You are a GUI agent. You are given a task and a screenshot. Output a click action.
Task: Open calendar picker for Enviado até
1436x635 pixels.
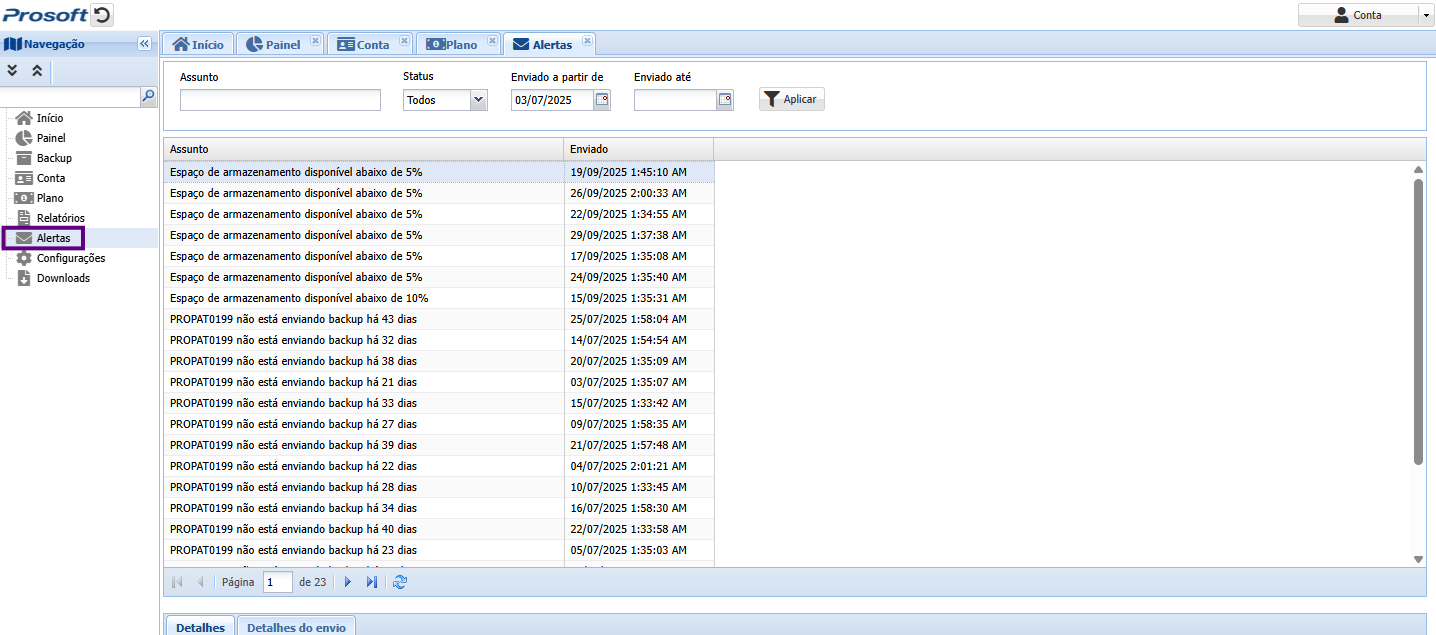click(725, 100)
